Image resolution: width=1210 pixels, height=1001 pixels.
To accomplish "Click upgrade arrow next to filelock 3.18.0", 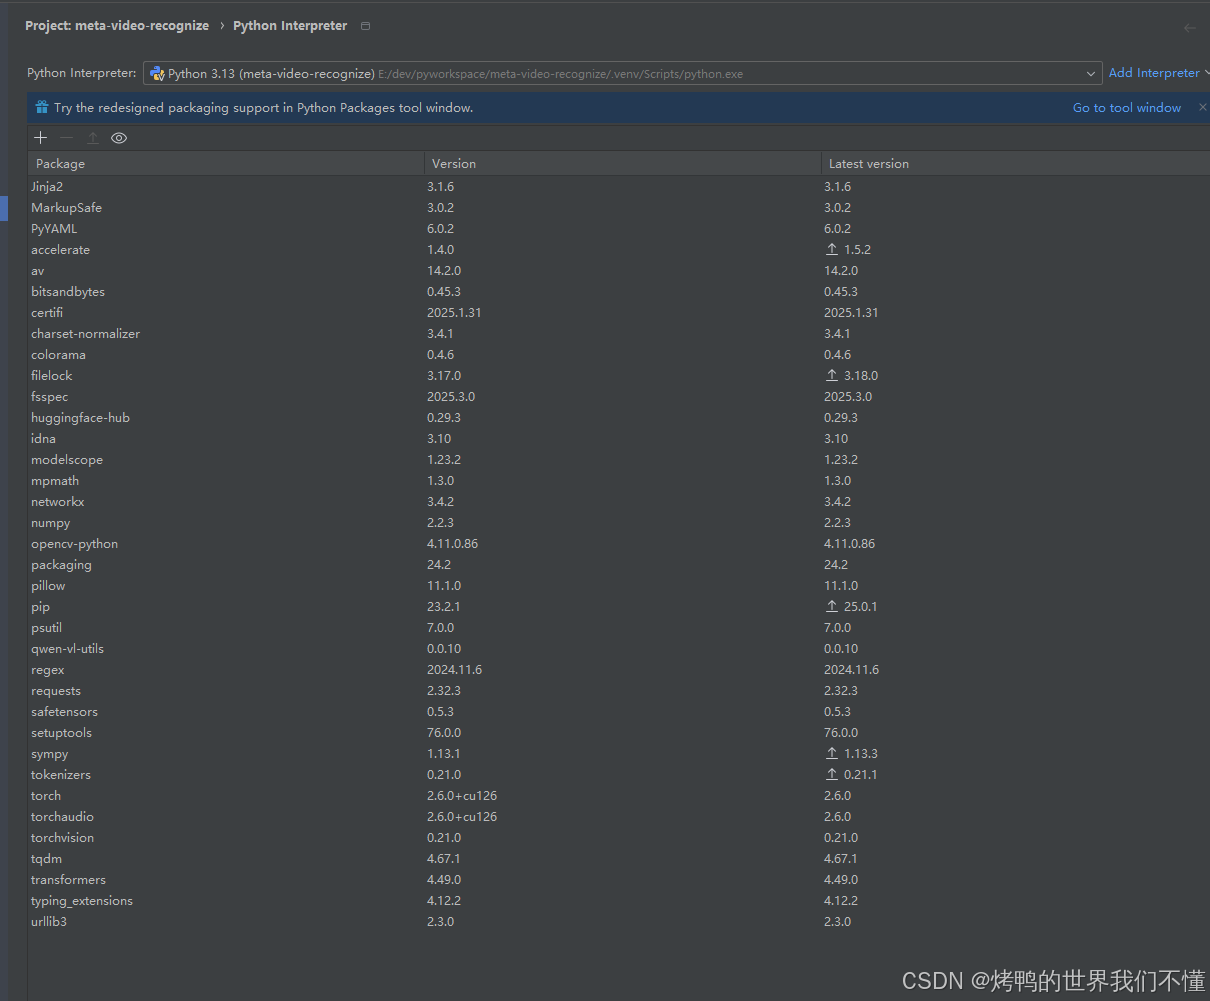I will coord(832,376).
